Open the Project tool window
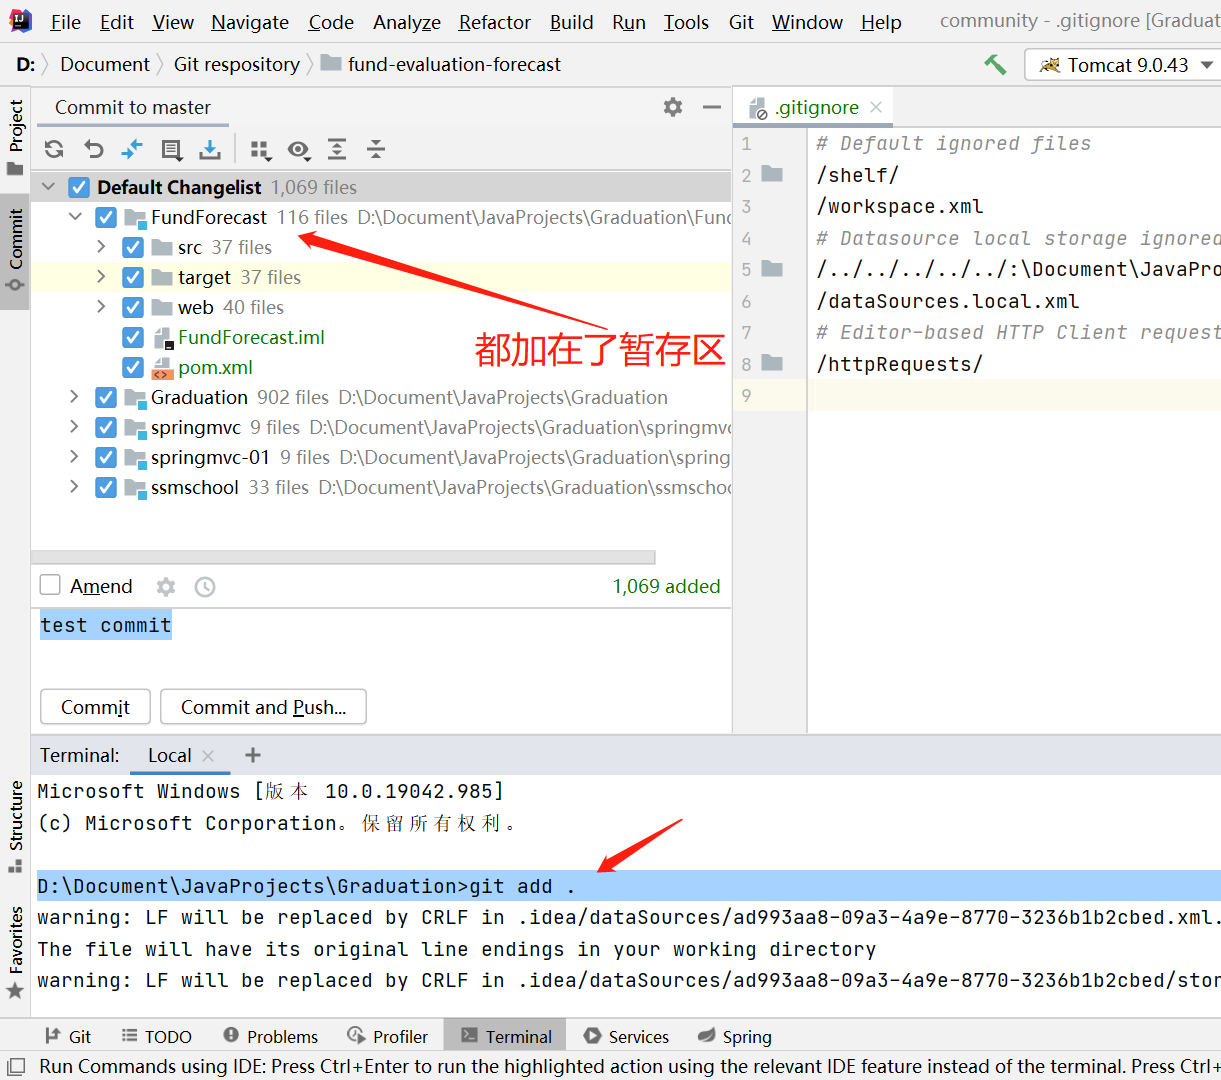Screen dimensions: 1221x1080 (15, 137)
